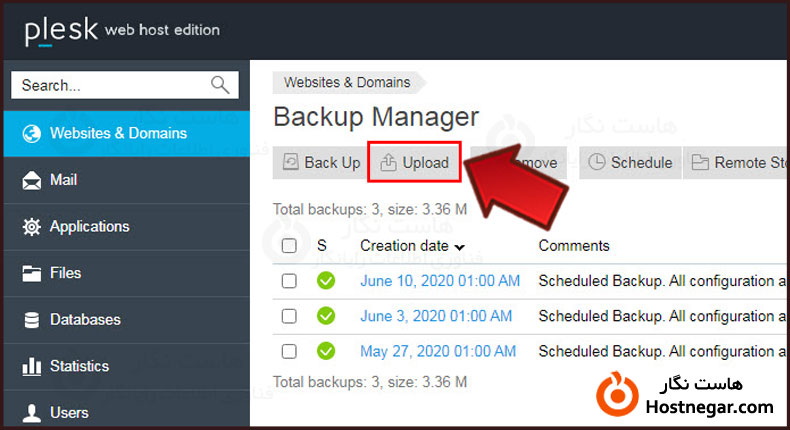Click the Websites & Domains globe icon
Viewport: 790px width, 430px height.
[x=31, y=133]
